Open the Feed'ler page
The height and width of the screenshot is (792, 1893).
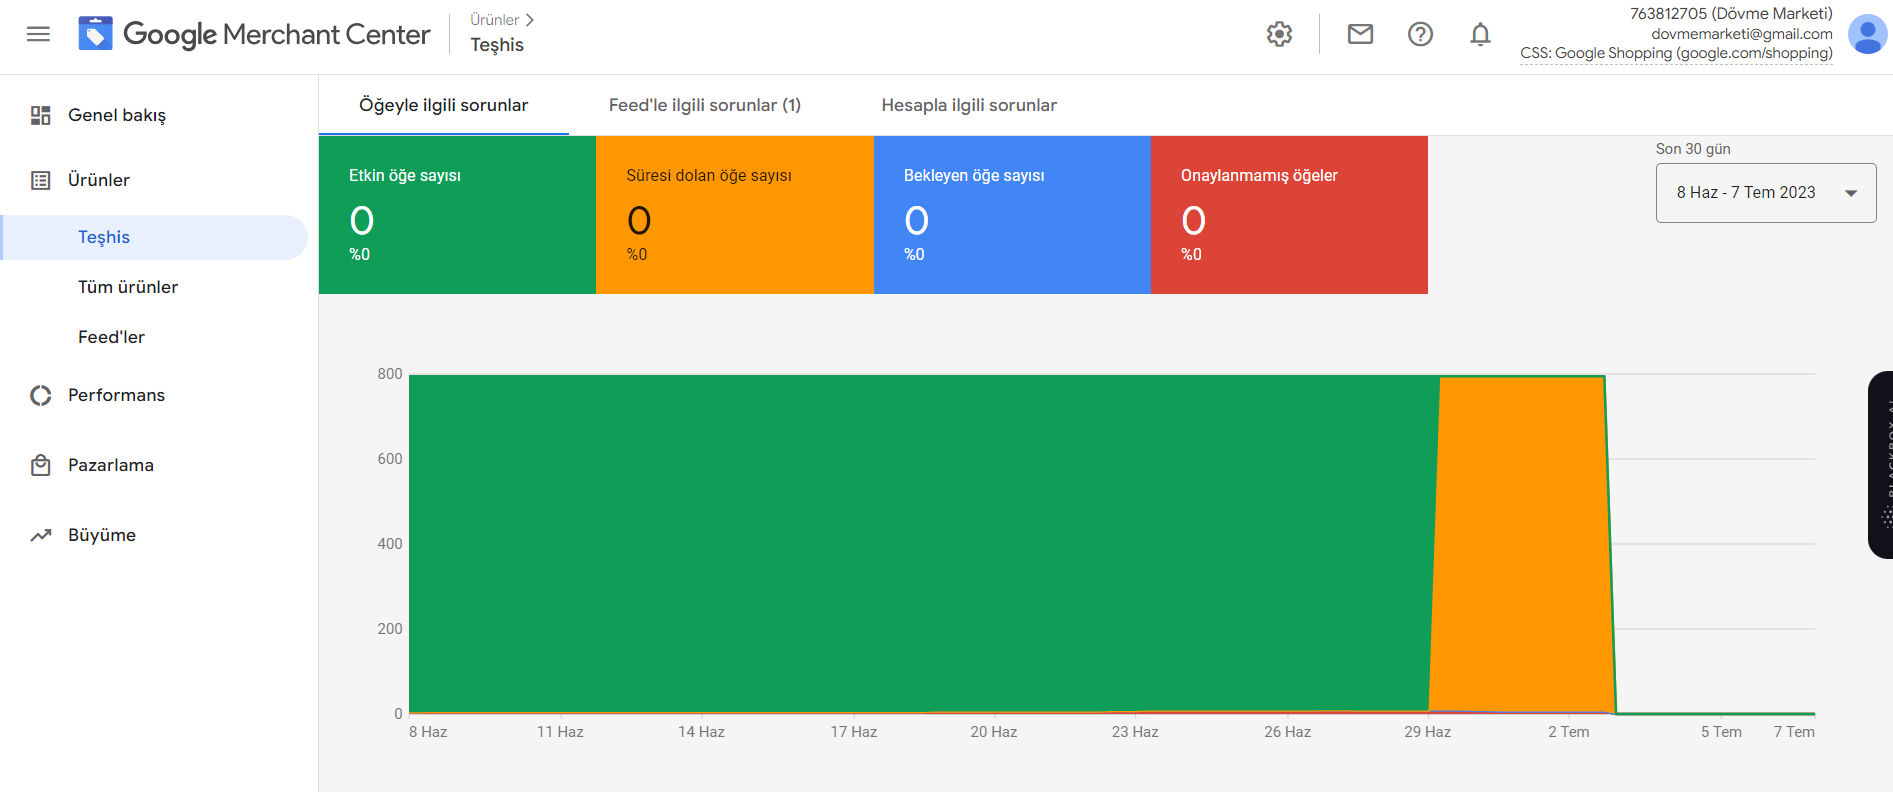(111, 337)
